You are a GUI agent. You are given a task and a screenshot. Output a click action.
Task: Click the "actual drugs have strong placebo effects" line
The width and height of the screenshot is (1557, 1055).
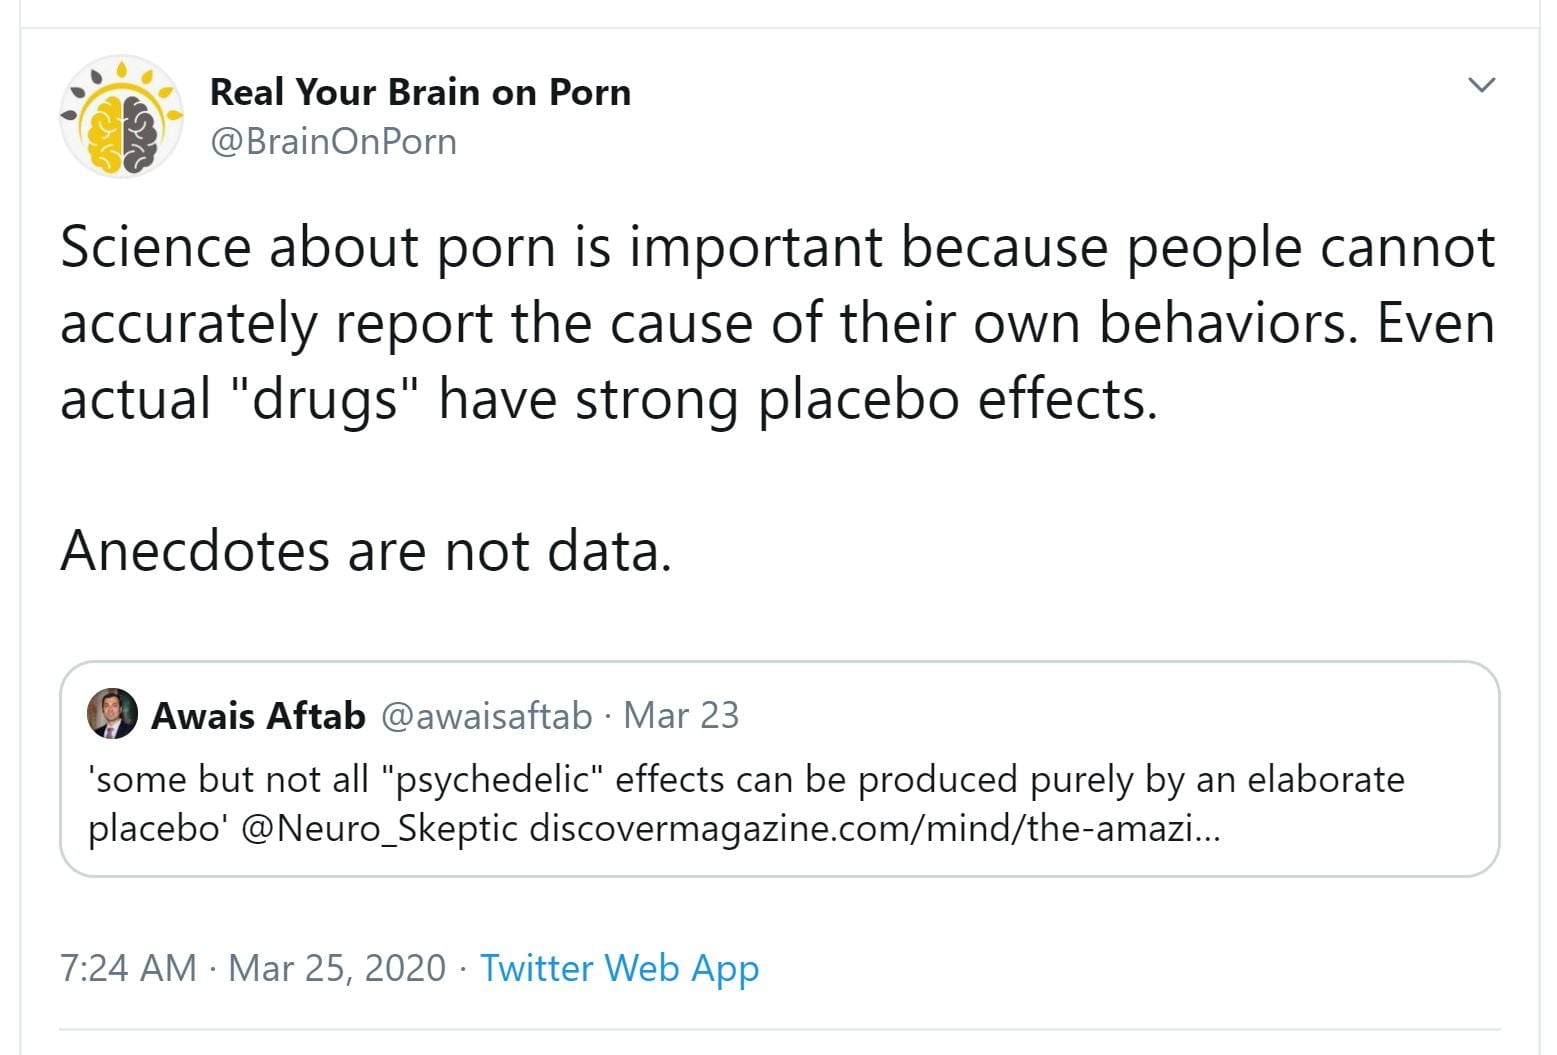pos(608,399)
